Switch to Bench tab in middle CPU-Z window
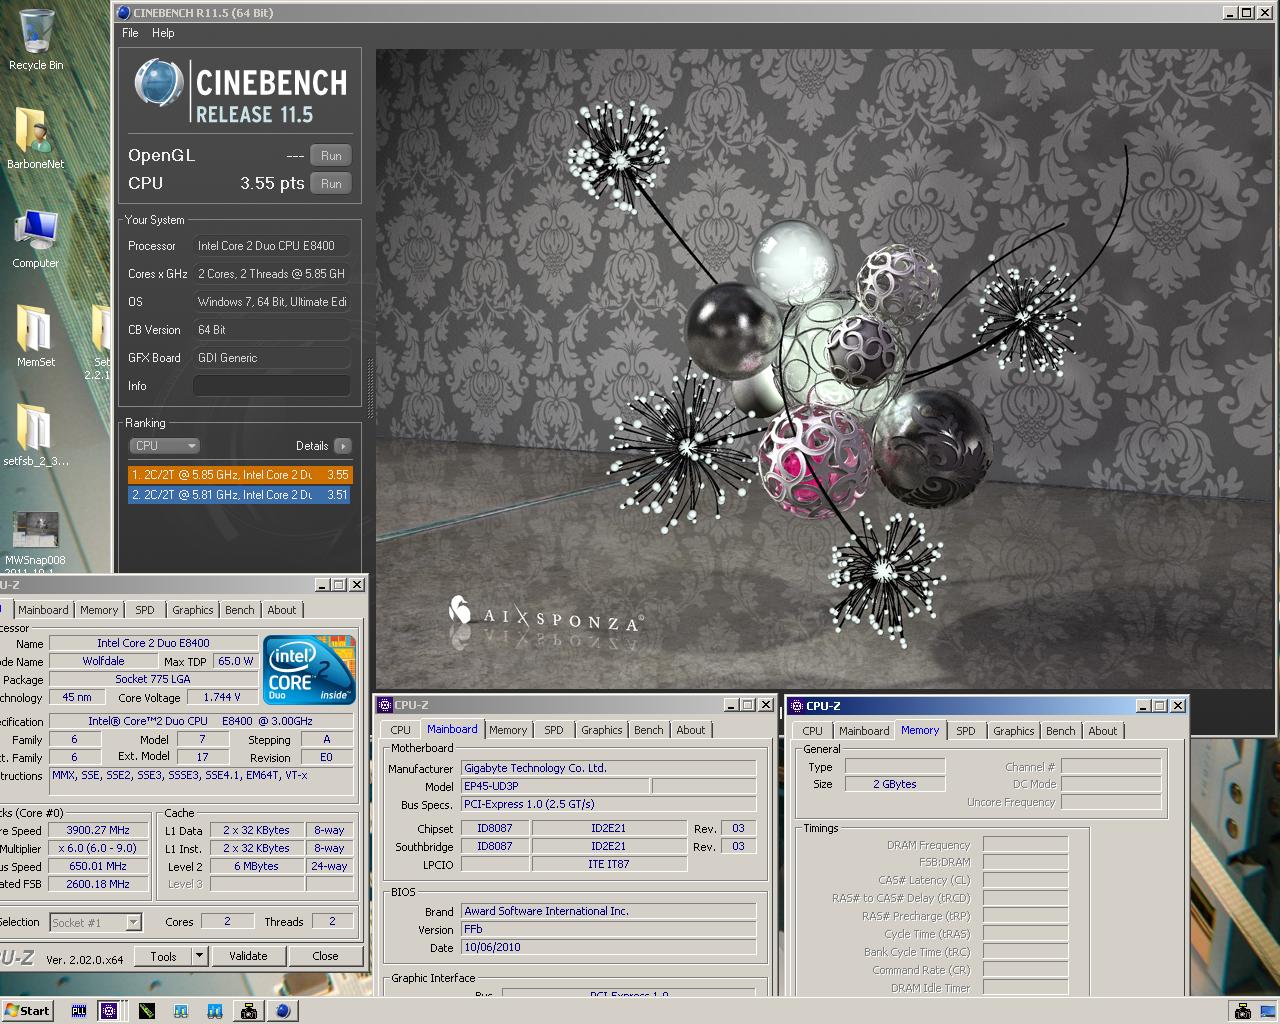The height and width of the screenshot is (1024, 1280). tap(648, 730)
